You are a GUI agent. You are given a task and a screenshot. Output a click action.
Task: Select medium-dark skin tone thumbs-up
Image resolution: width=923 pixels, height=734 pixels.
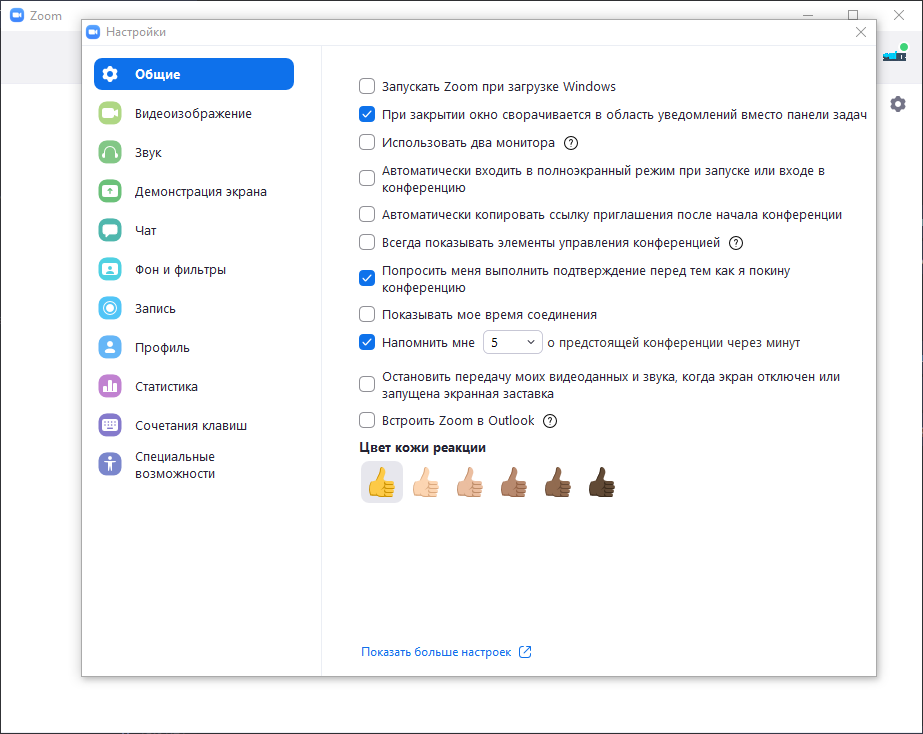click(x=557, y=482)
